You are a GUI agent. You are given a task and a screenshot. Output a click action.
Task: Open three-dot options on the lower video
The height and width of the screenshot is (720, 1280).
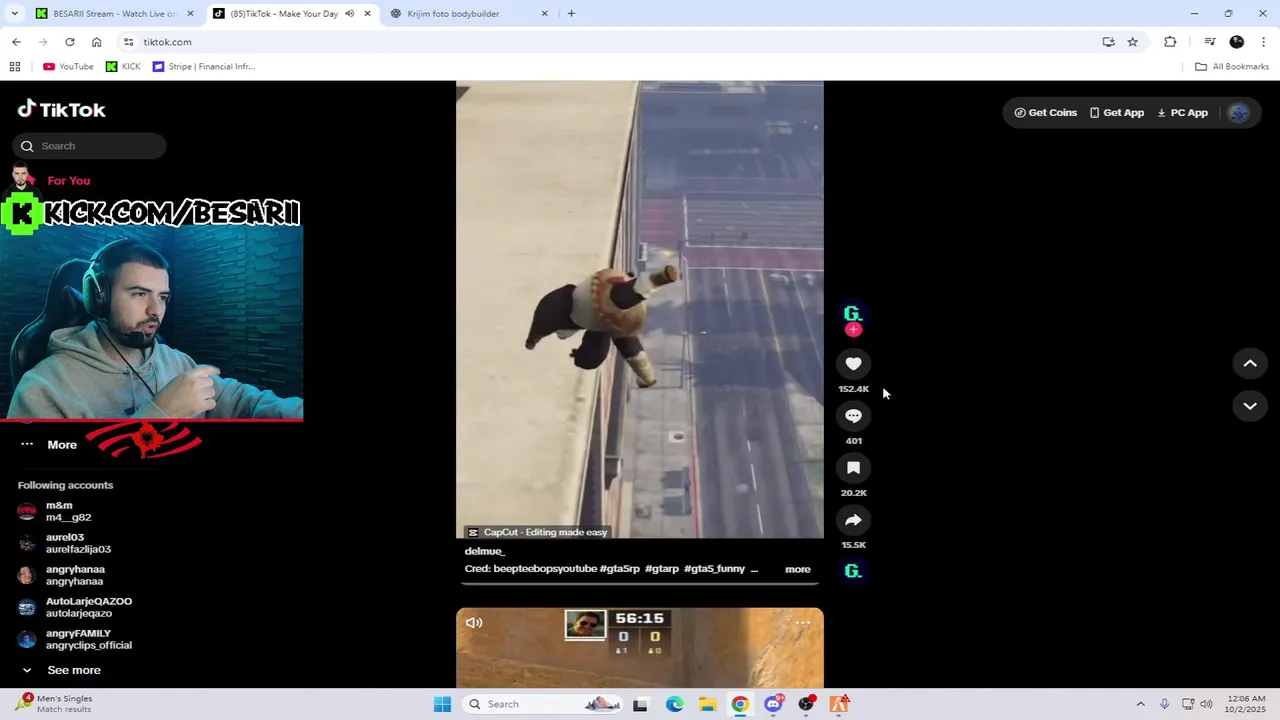tap(802, 622)
